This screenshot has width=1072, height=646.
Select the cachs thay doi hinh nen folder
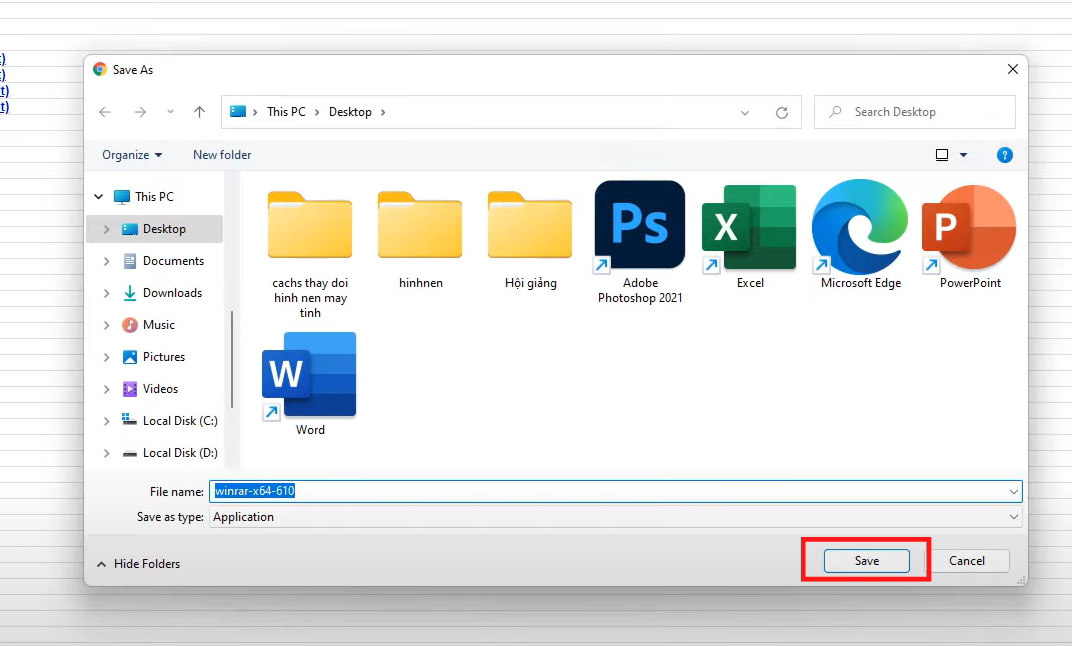point(310,253)
